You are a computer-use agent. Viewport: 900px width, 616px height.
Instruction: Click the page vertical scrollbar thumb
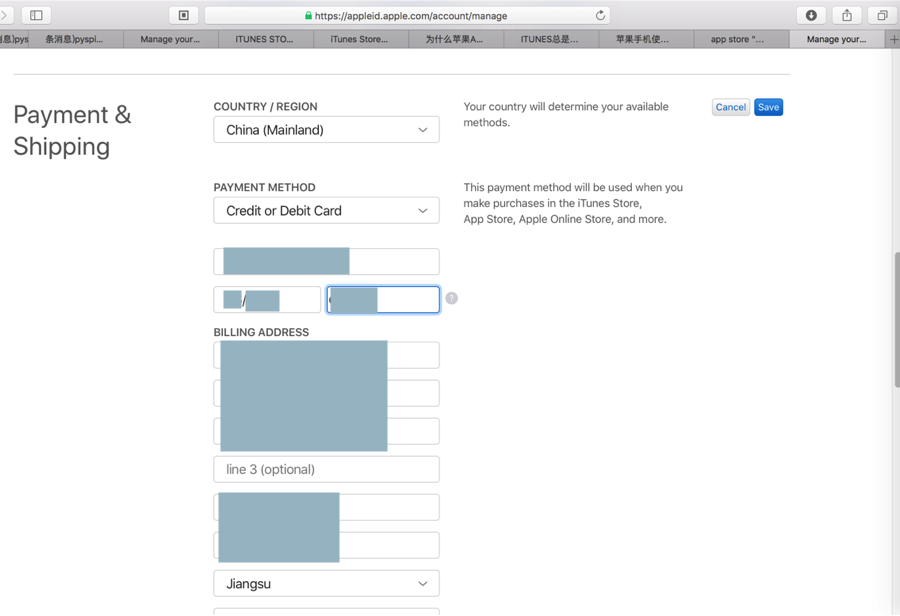896,320
